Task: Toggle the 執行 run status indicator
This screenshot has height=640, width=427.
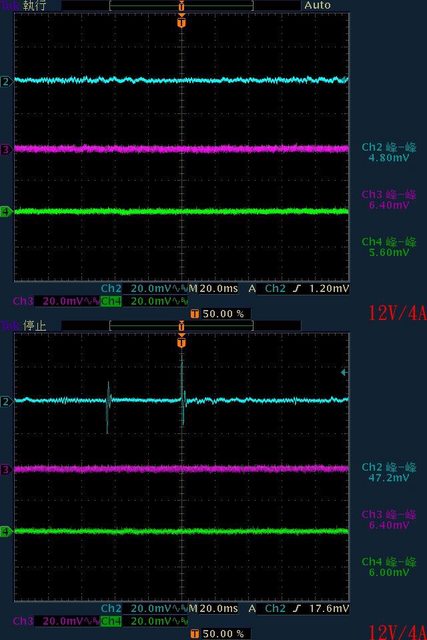Action: point(34,5)
